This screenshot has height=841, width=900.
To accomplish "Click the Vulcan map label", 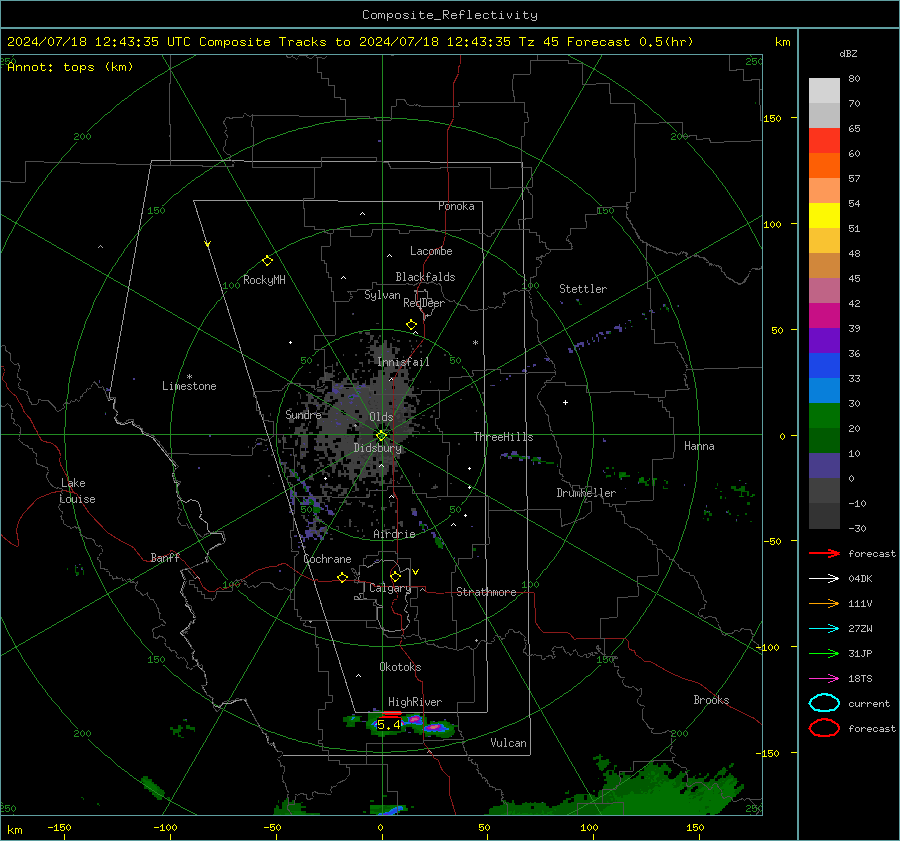I will [x=508, y=743].
